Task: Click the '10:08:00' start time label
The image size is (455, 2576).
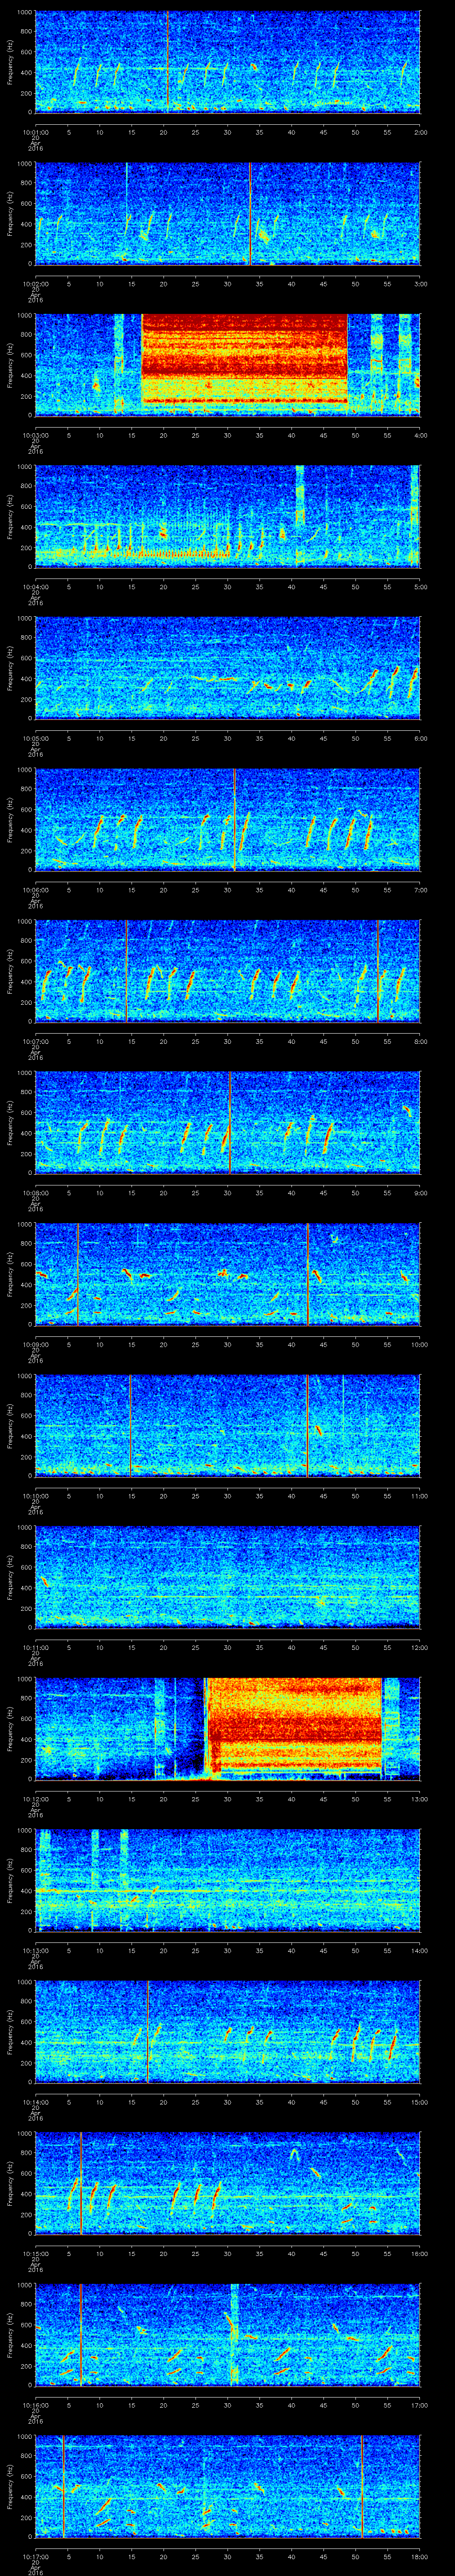Action: tap(35, 1193)
